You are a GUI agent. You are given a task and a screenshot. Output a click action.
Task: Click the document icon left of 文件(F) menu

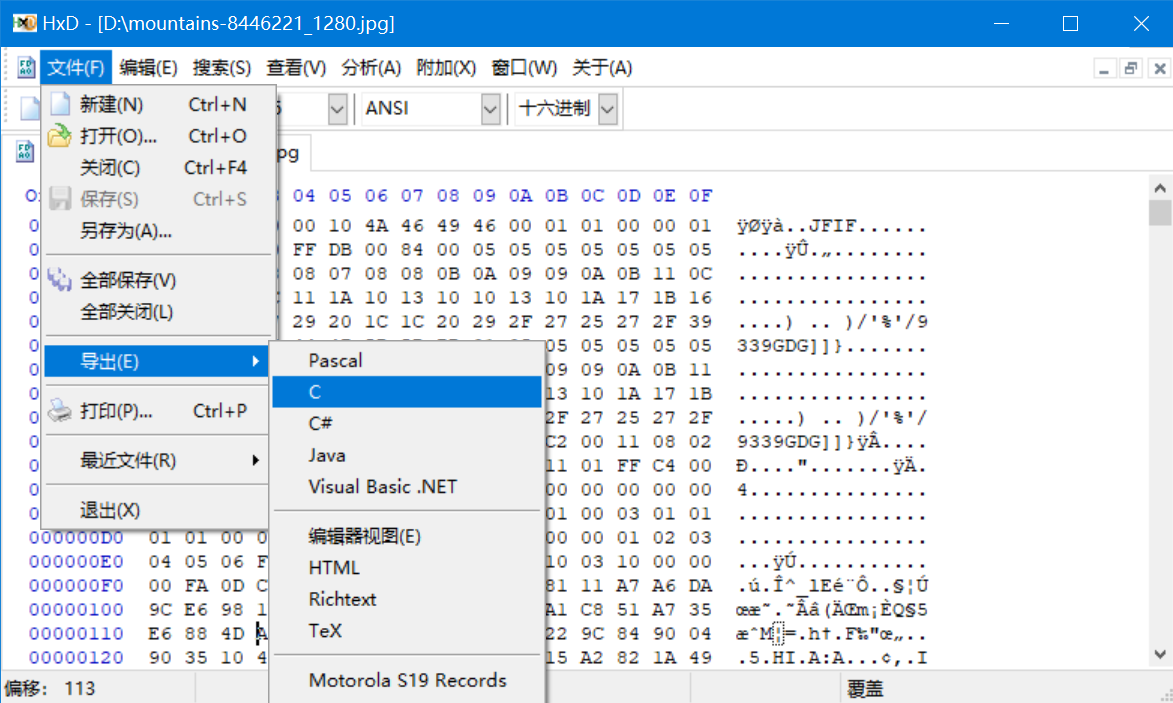point(26,68)
